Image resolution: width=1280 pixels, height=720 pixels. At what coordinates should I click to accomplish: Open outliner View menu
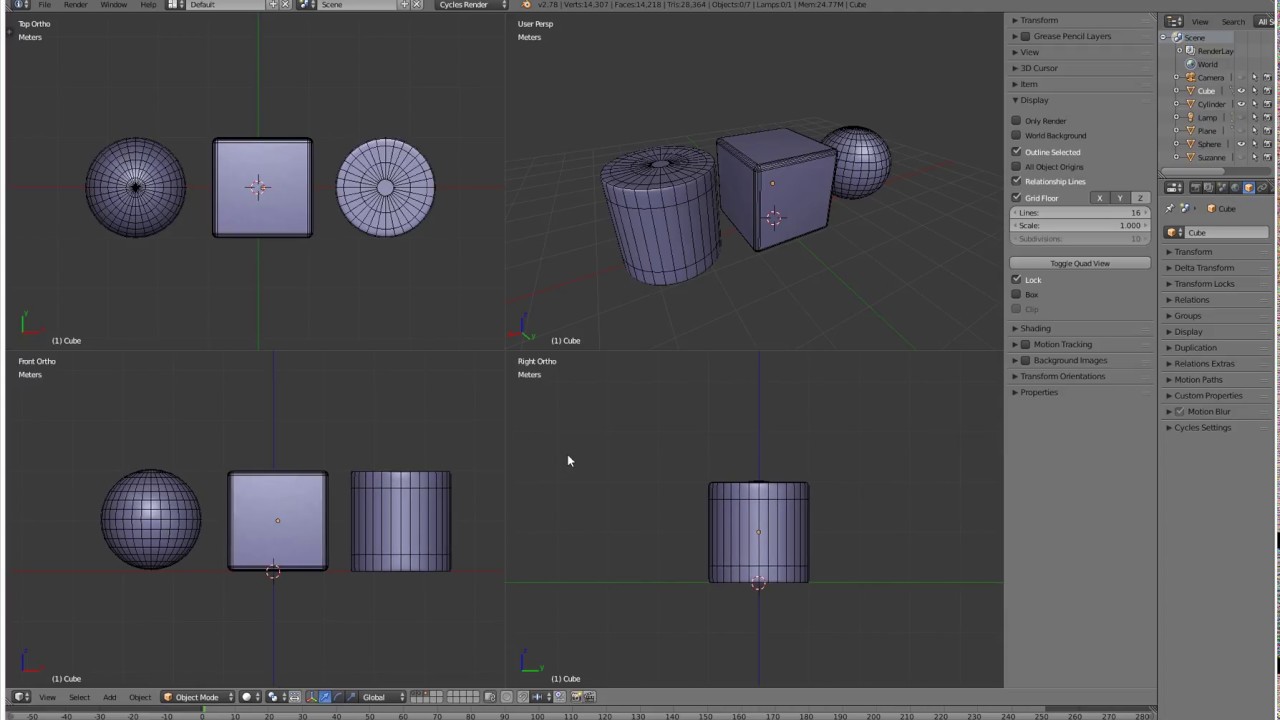[1200, 21]
